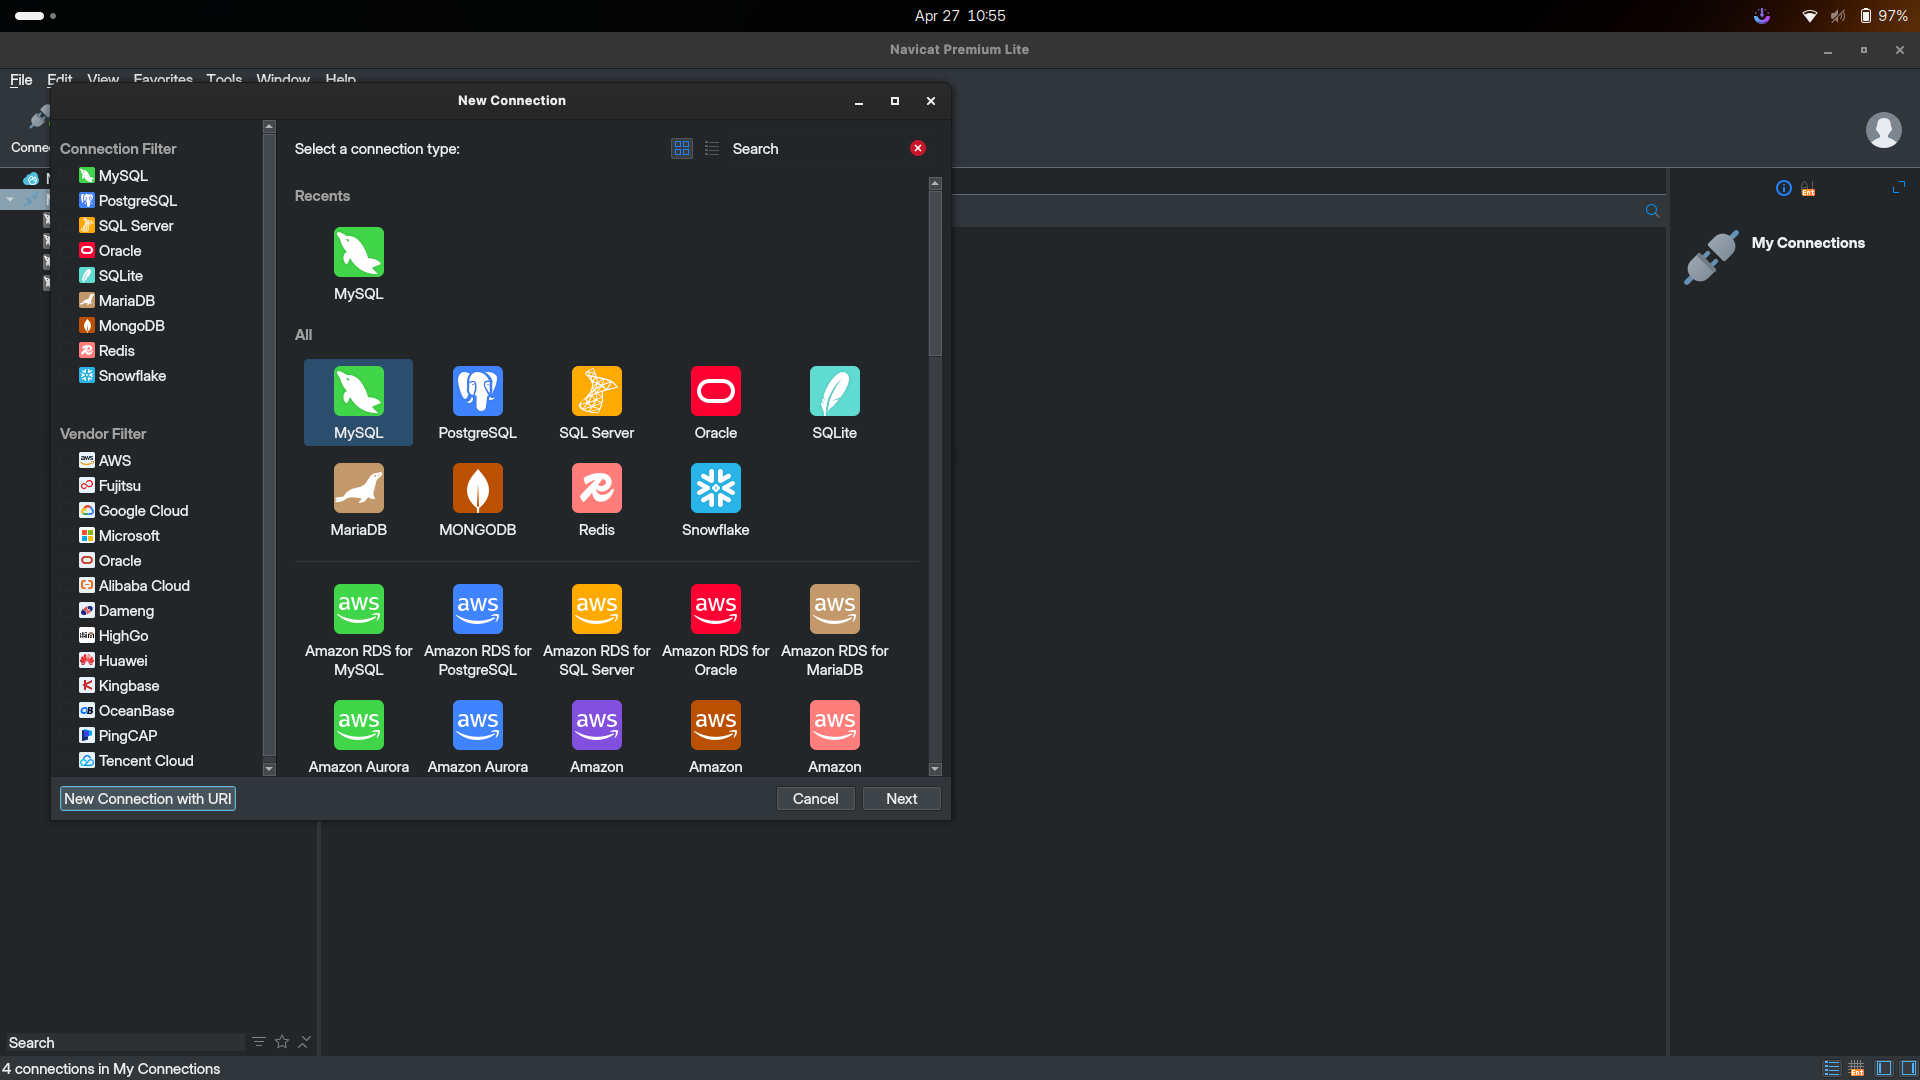Cancel the New Connection dialog

pos(815,799)
